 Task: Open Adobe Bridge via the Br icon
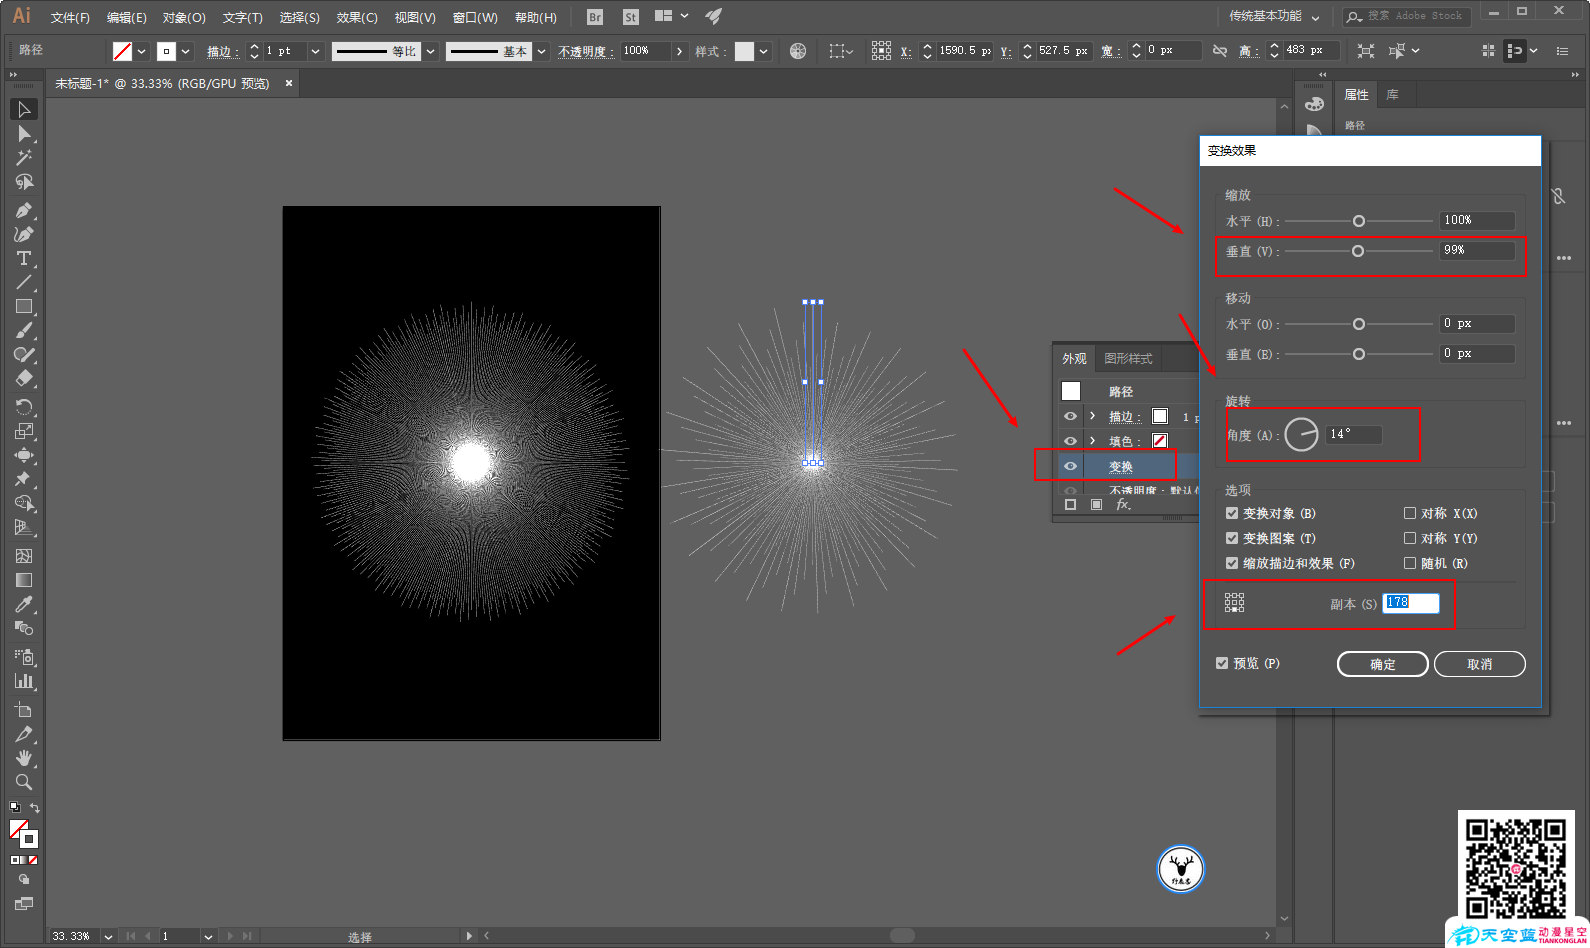(595, 17)
